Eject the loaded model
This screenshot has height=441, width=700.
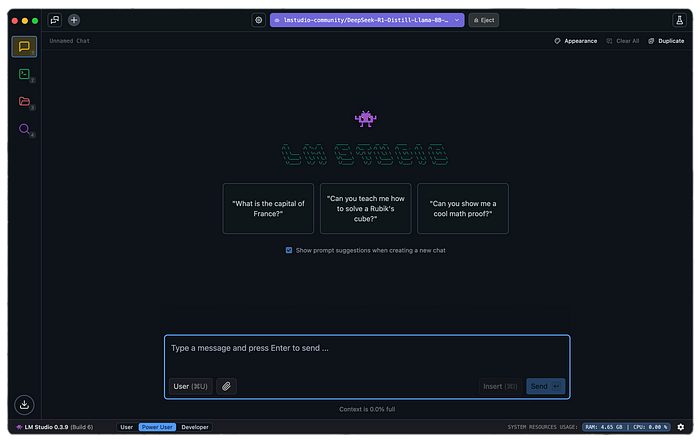pyautogui.click(x=483, y=20)
